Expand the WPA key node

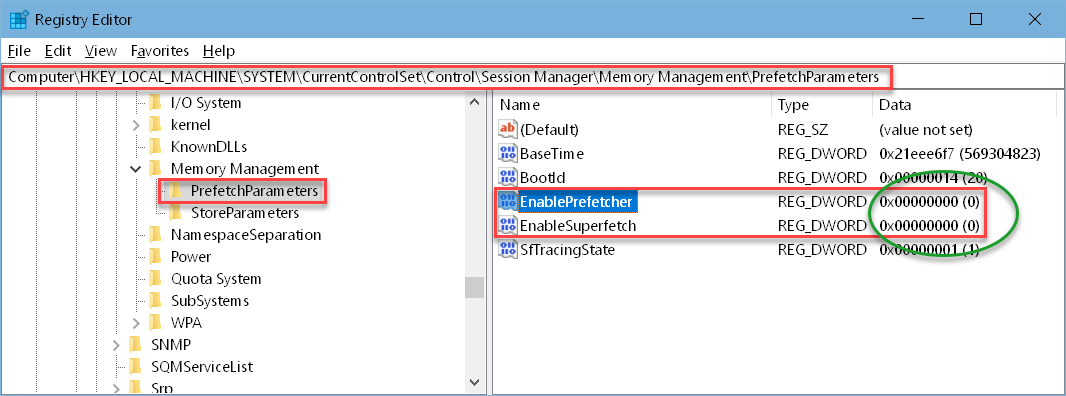pyautogui.click(x=135, y=322)
